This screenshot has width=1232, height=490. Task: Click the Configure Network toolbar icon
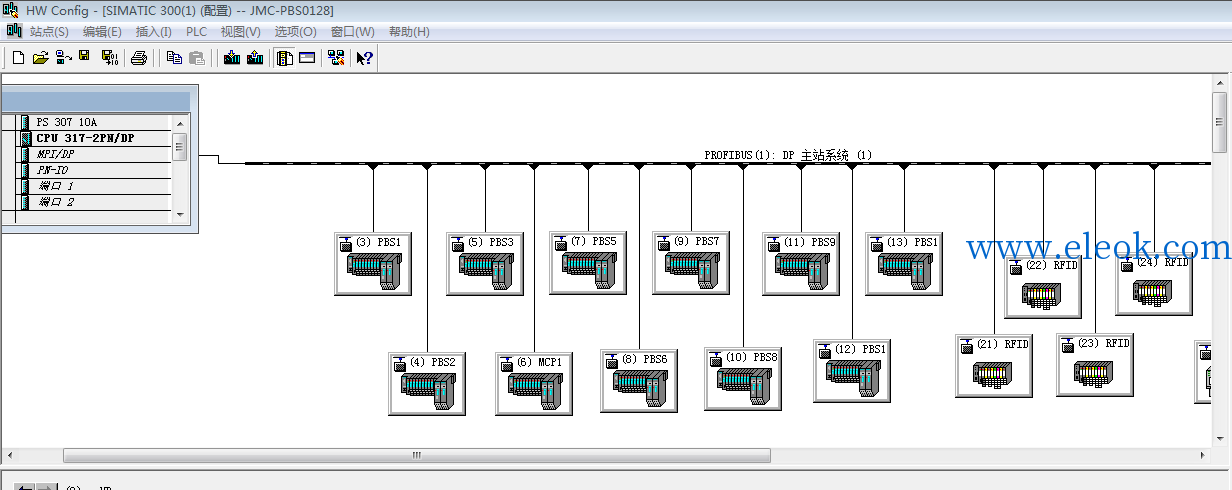[x=336, y=58]
